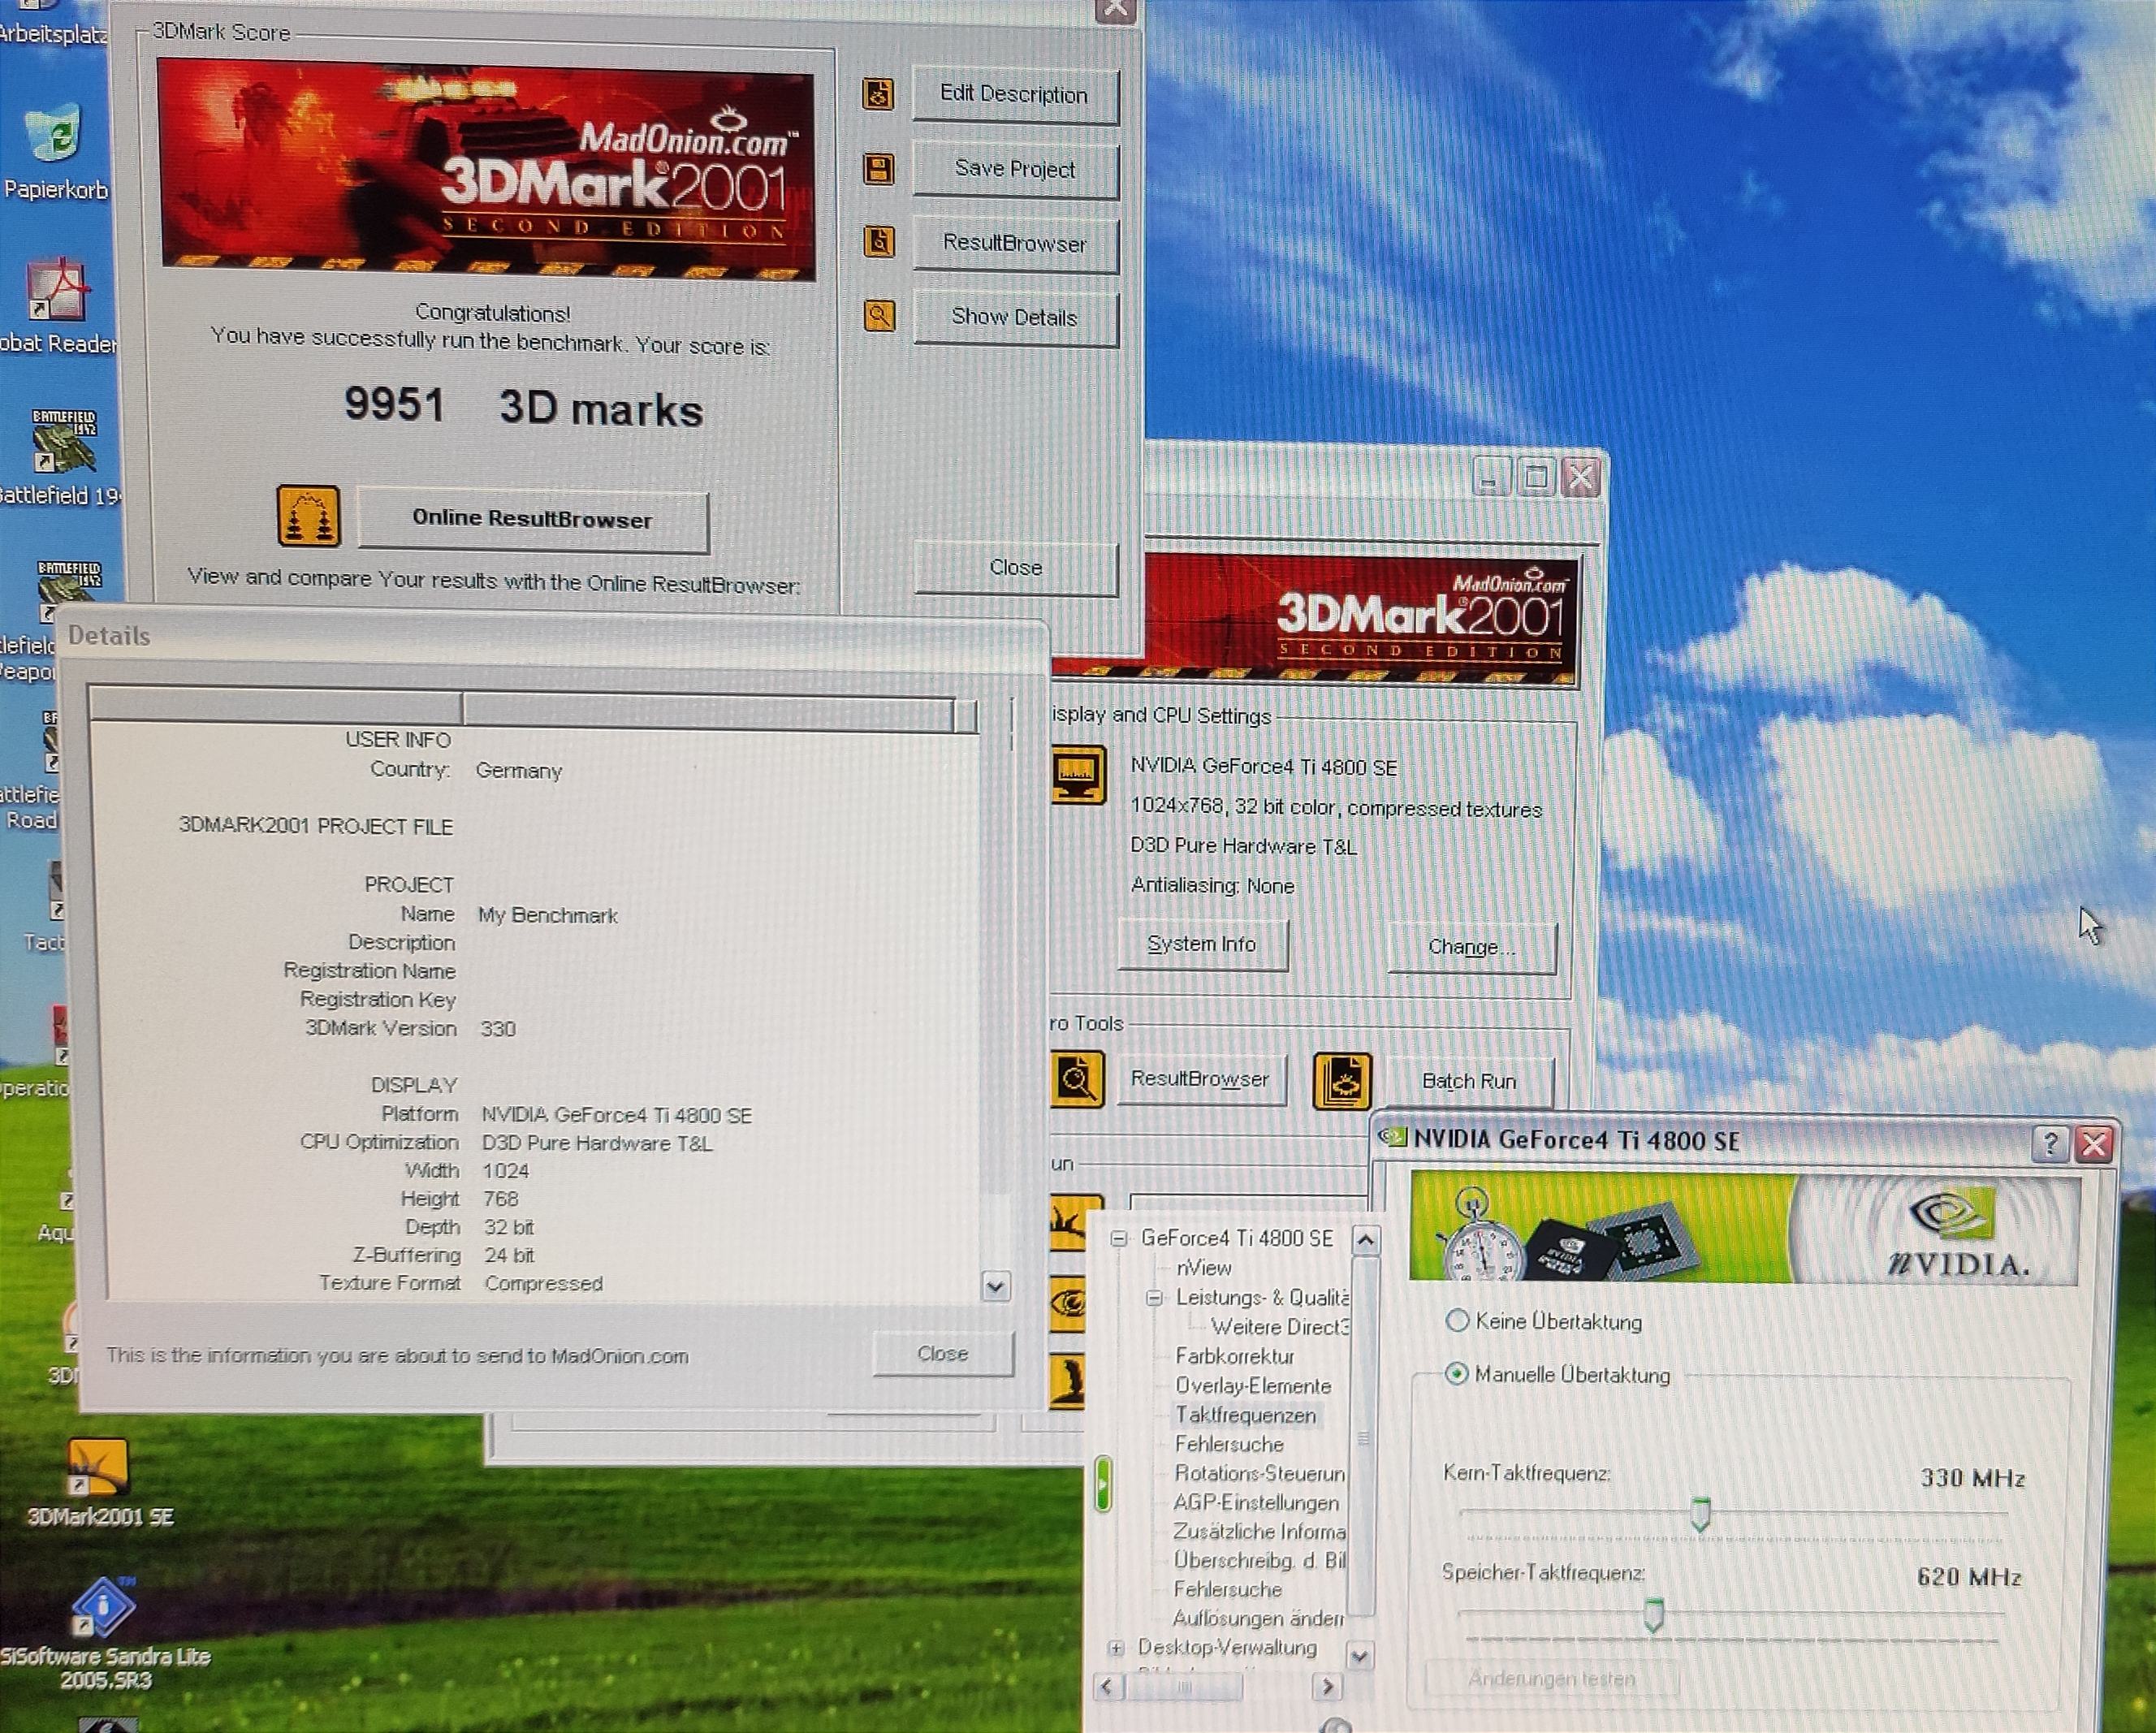
Task: Adjust Speicher-Taktfrequenz slider thumb
Action: [x=1654, y=1614]
